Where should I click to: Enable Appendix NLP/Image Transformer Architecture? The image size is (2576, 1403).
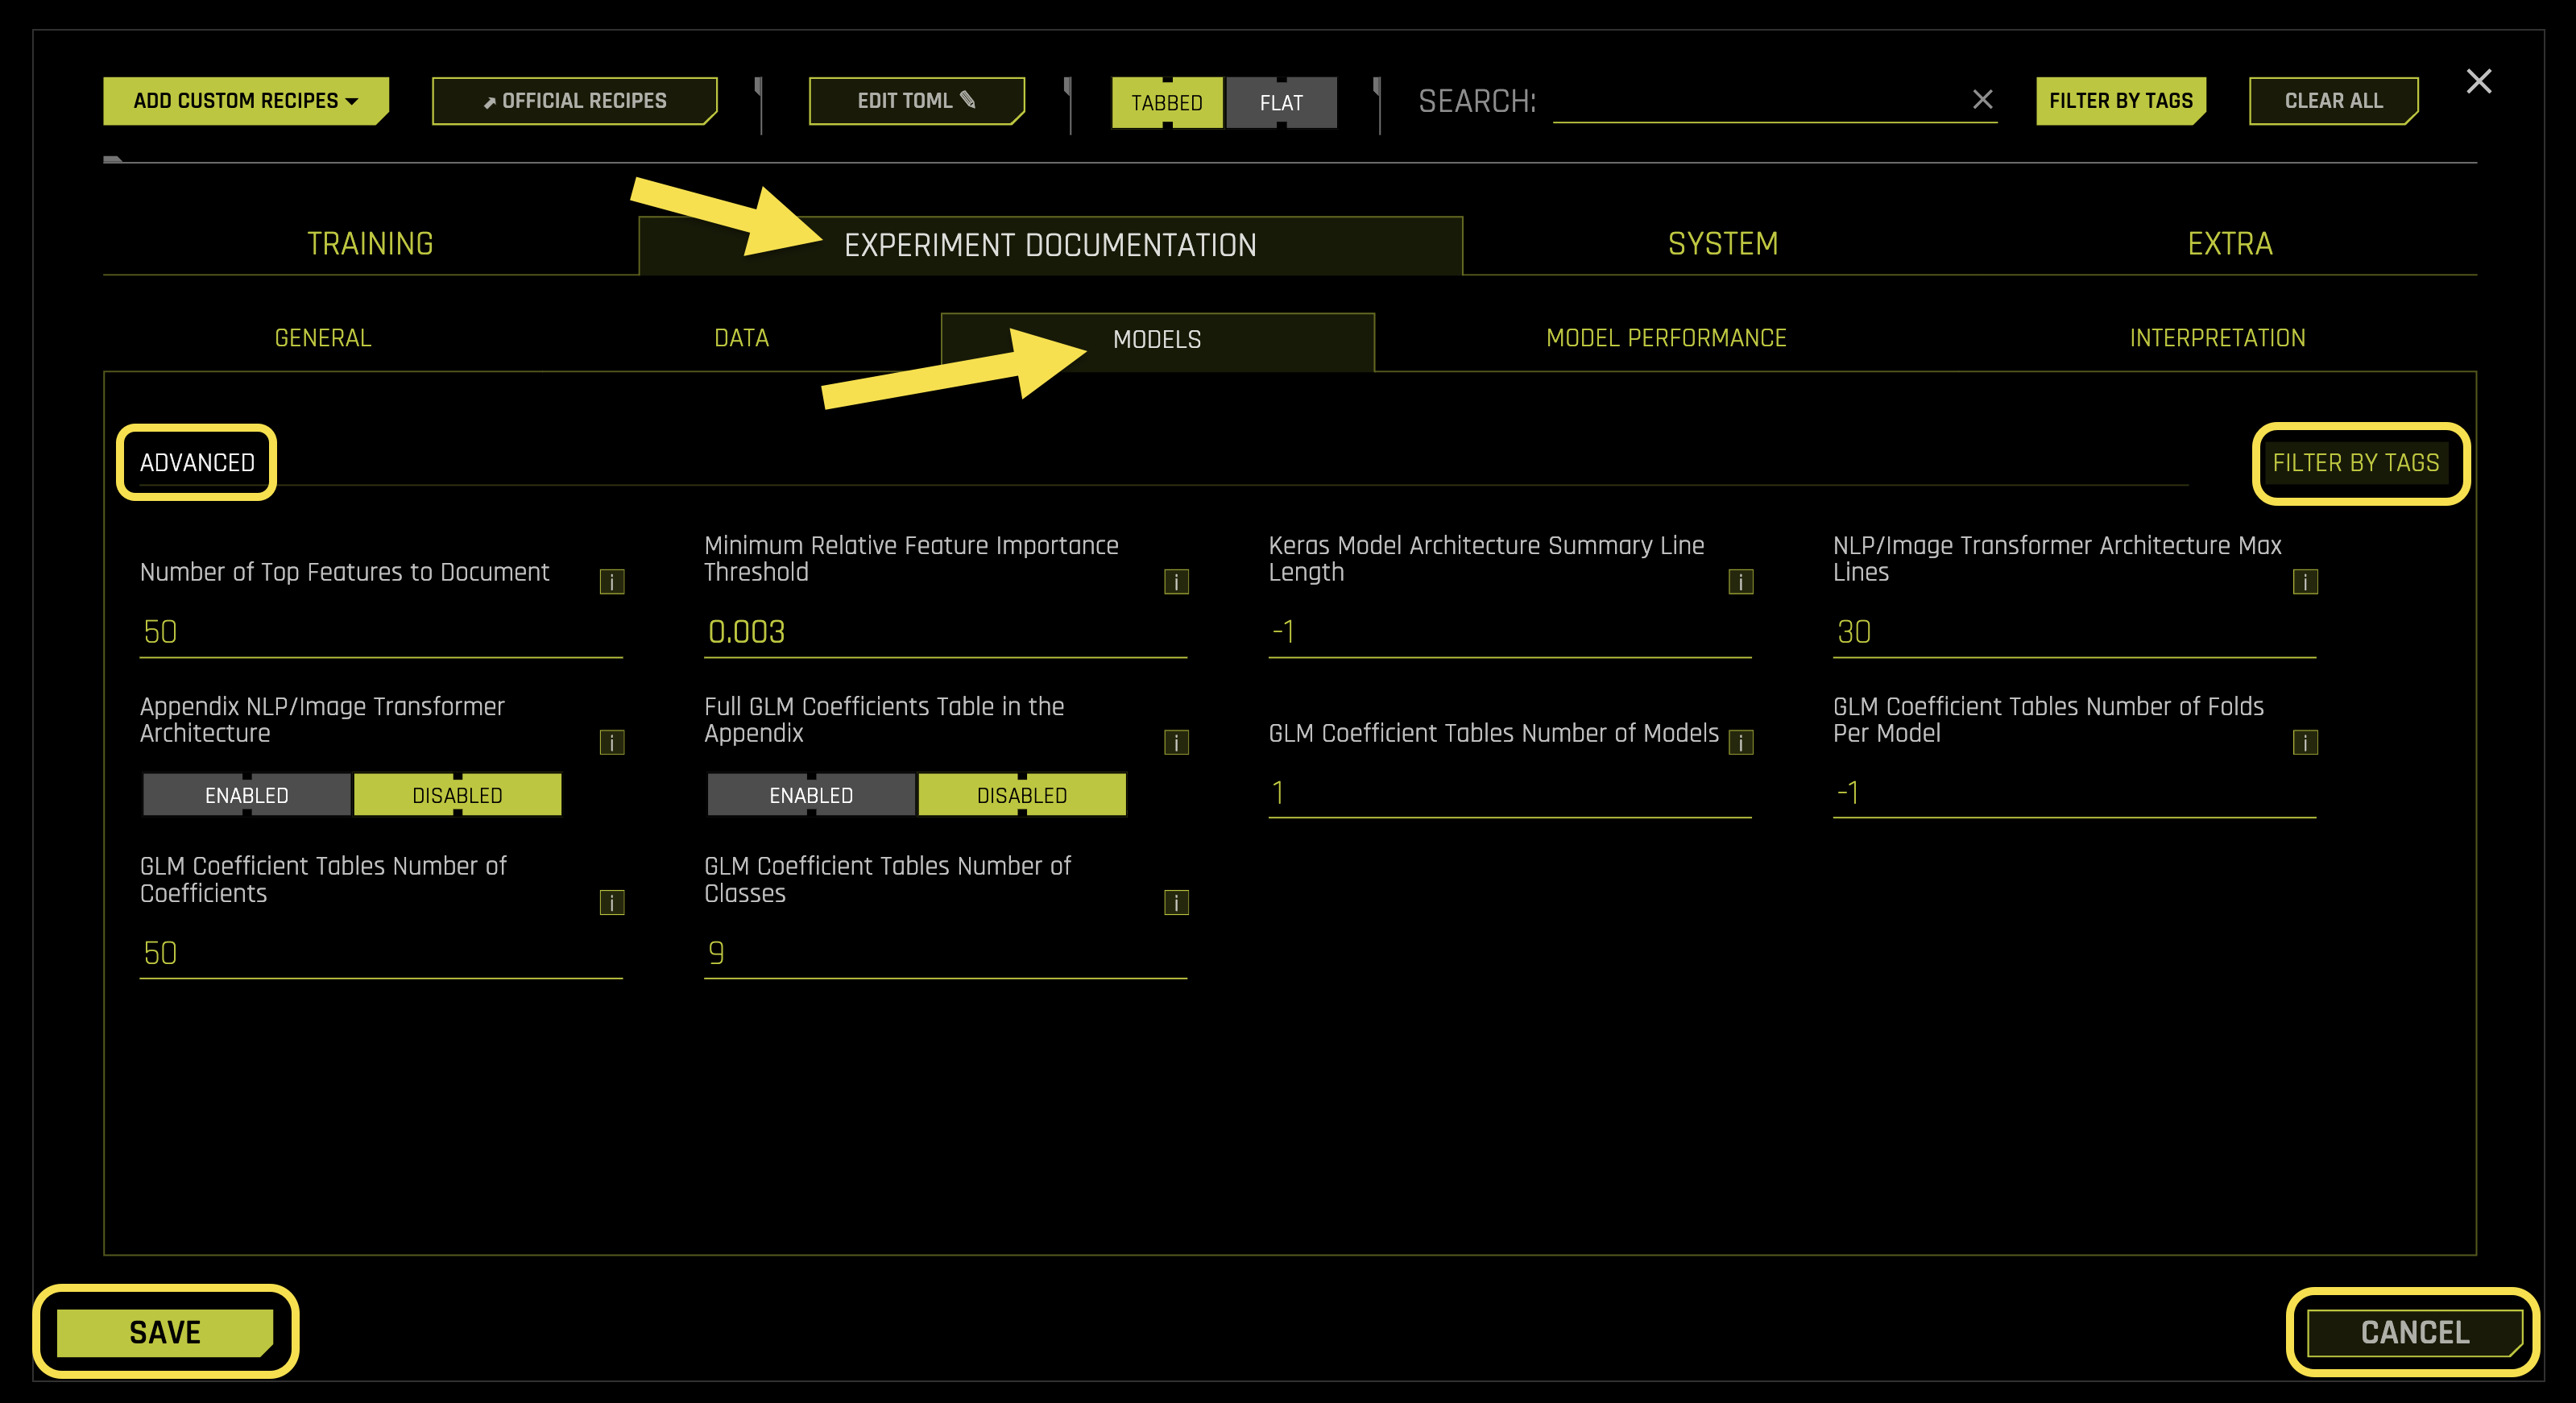tap(246, 795)
